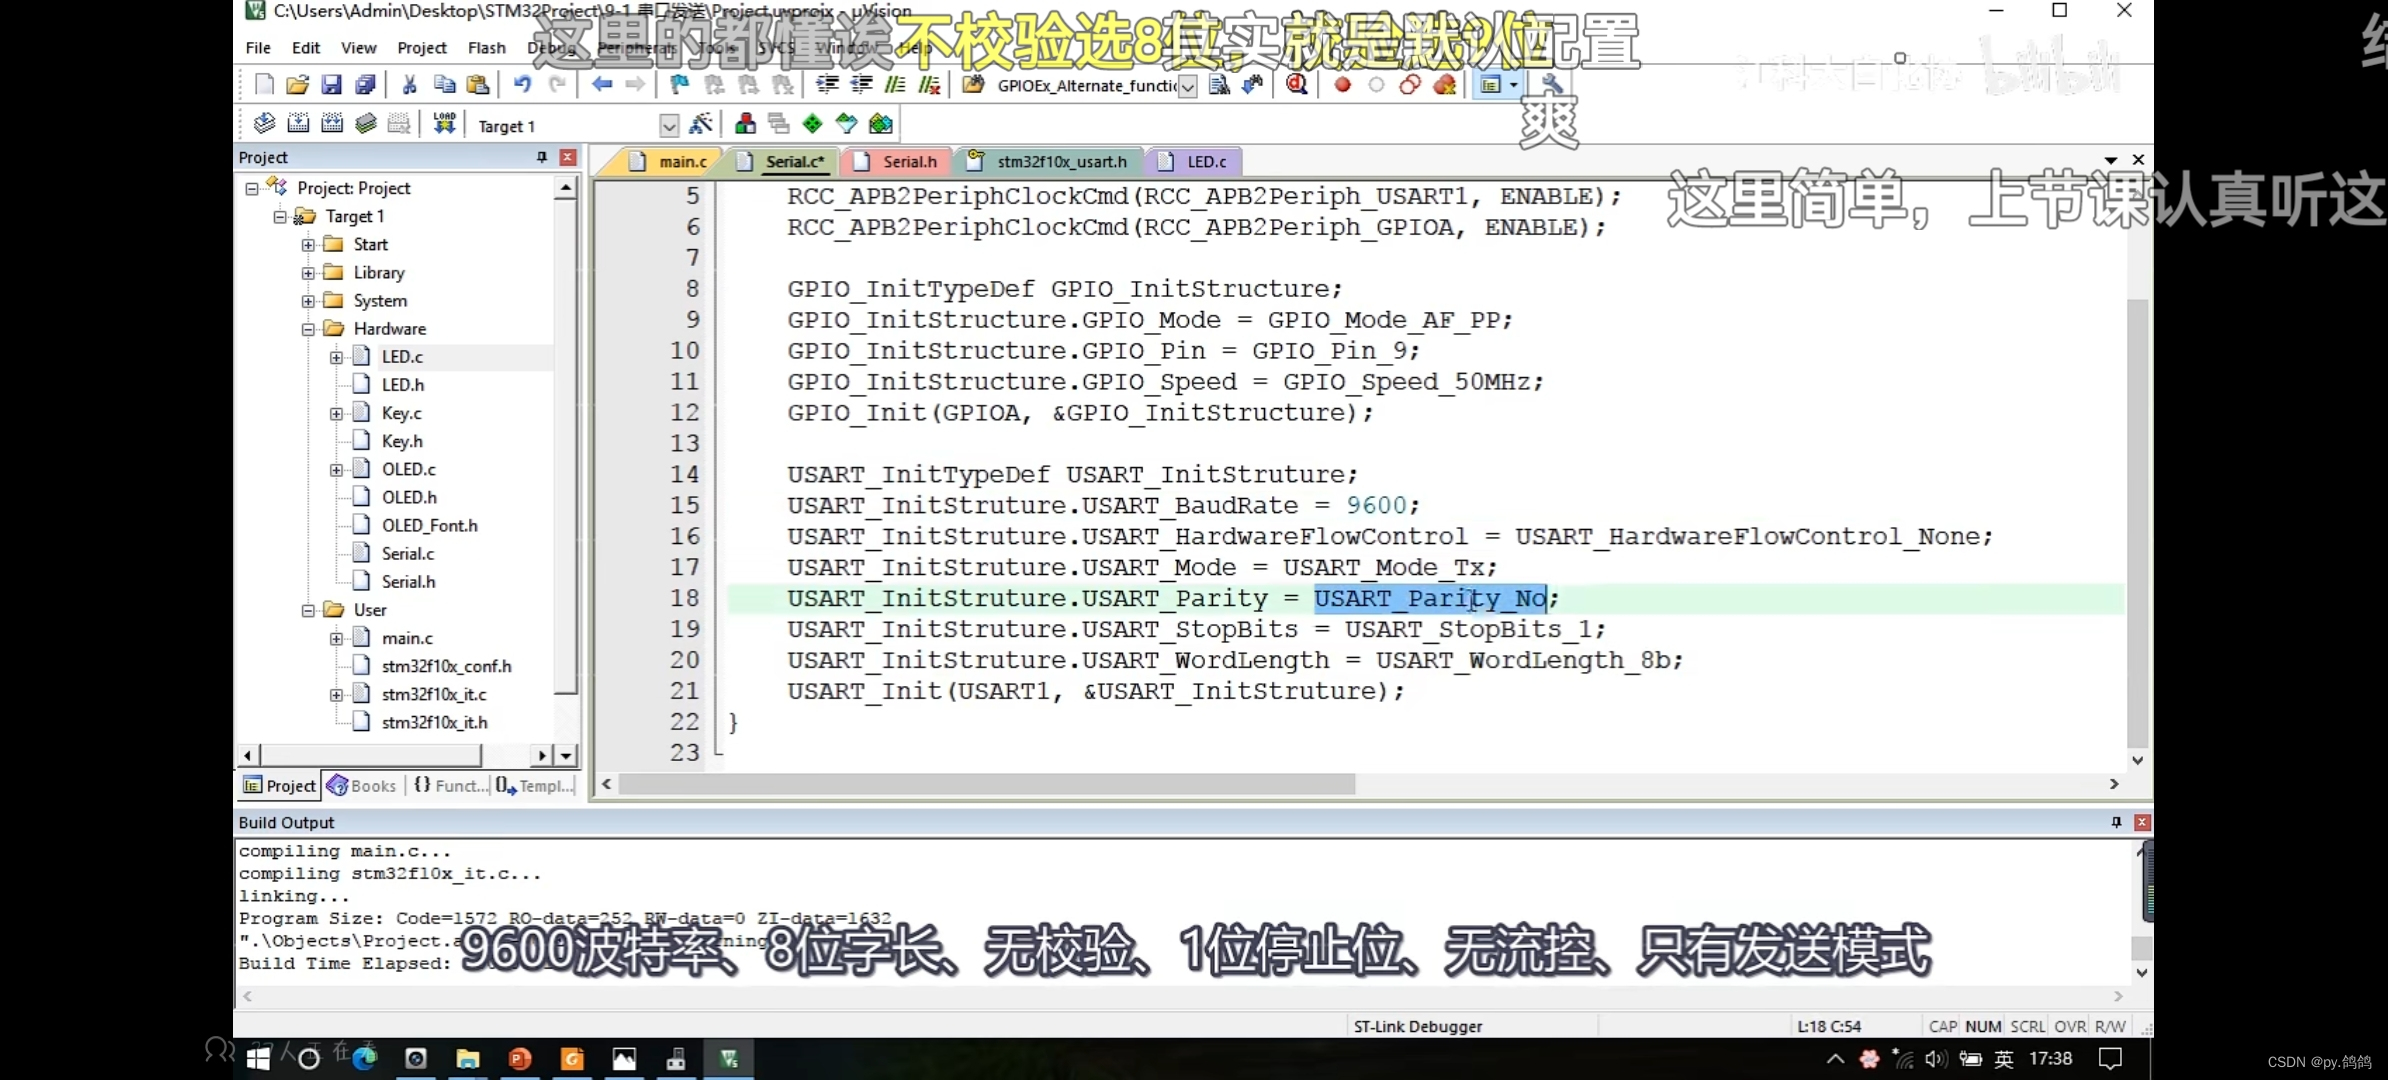Switch to the Templates panel tab
Image resolution: width=2388 pixels, height=1080 pixels.
[x=535, y=786]
